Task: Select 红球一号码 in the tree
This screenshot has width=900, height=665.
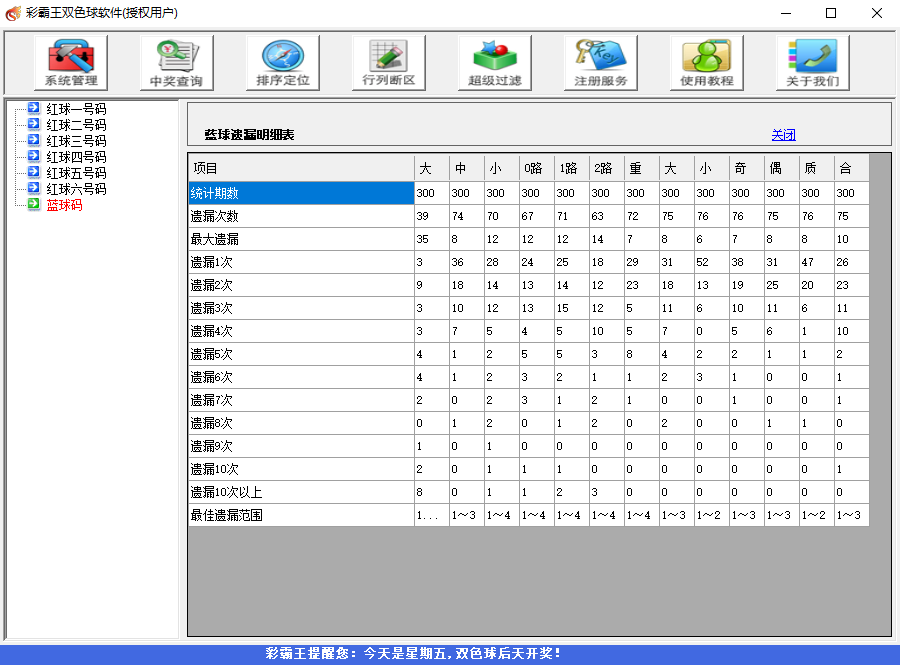Action: point(76,108)
